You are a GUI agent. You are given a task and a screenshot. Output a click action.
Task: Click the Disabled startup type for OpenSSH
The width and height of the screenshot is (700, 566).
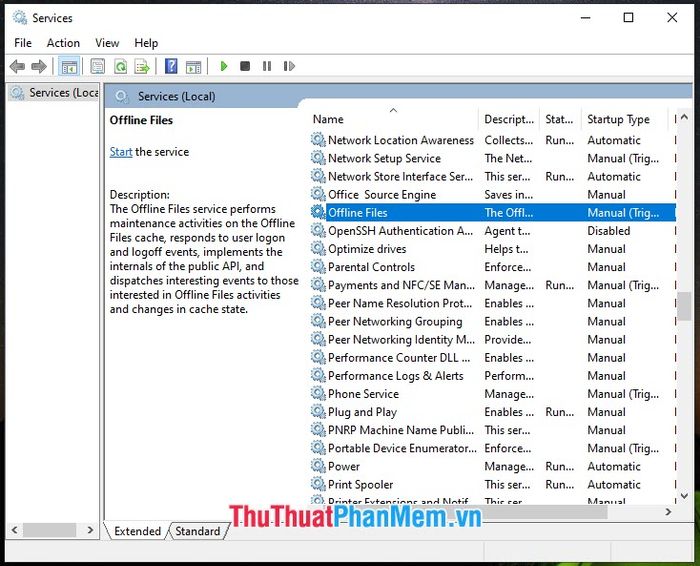click(x=608, y=231)
